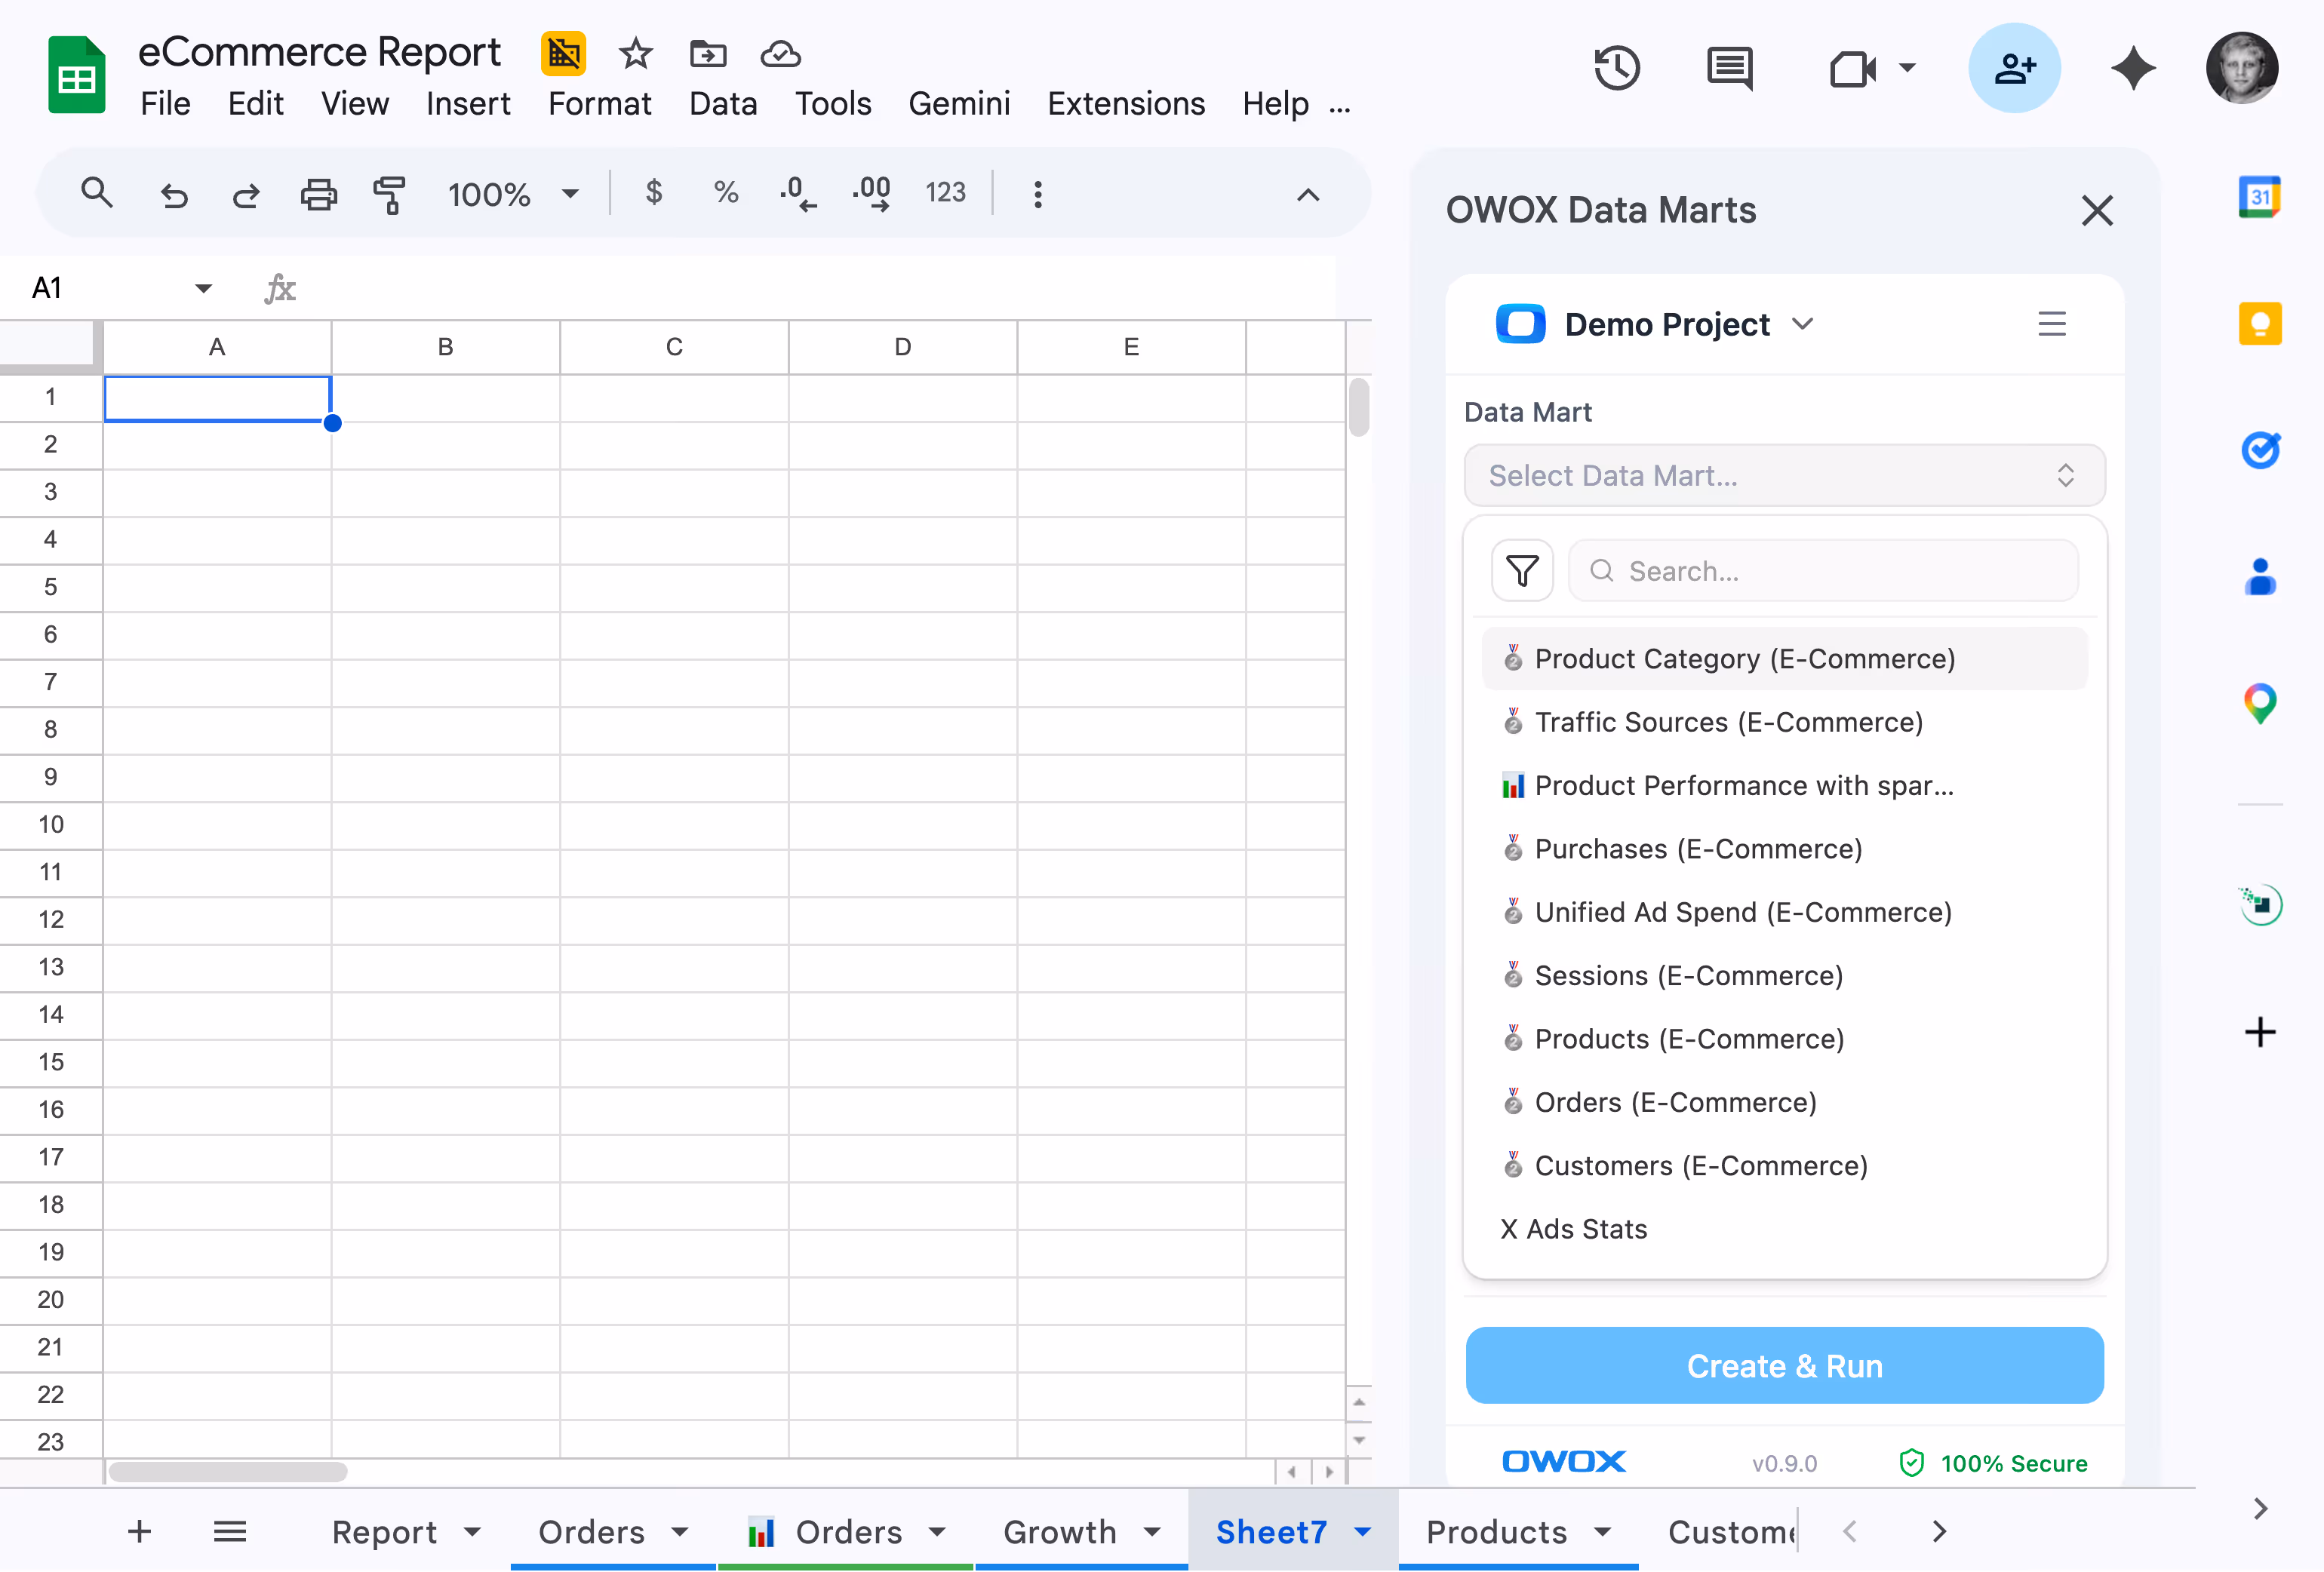Select Traffic Sources (E-Commerce) data mart
Image resolution: width=2324 pixels, height=1572 pixels.
click(x=1784, y=722)
